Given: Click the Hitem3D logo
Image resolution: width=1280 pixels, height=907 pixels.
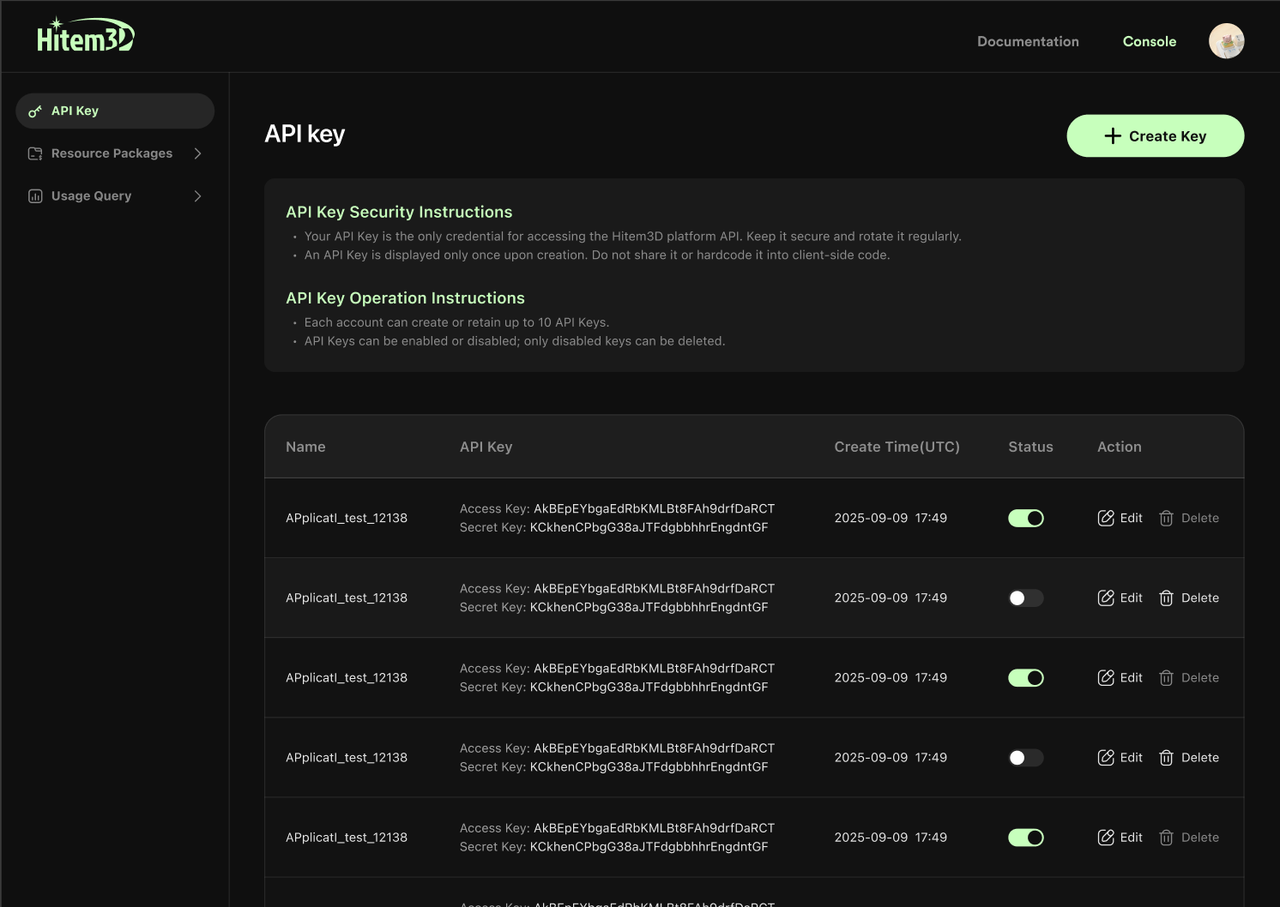Looking at the screenshot, I should pyautogui.click(x=85, y=37).
